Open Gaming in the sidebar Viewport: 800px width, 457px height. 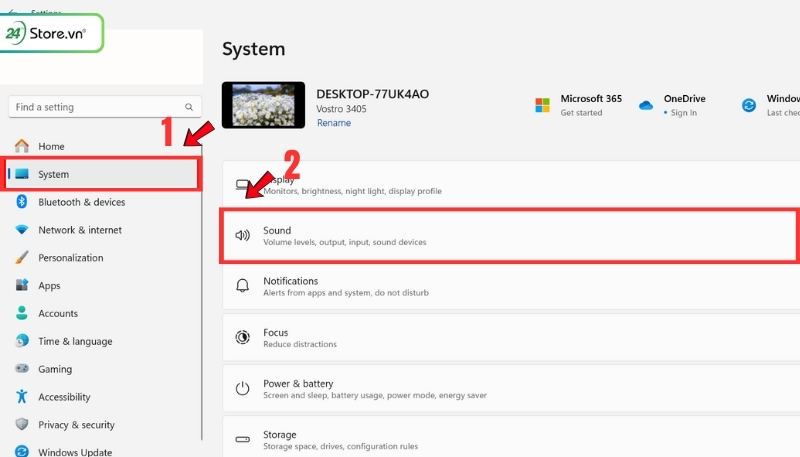click(104, 369)
